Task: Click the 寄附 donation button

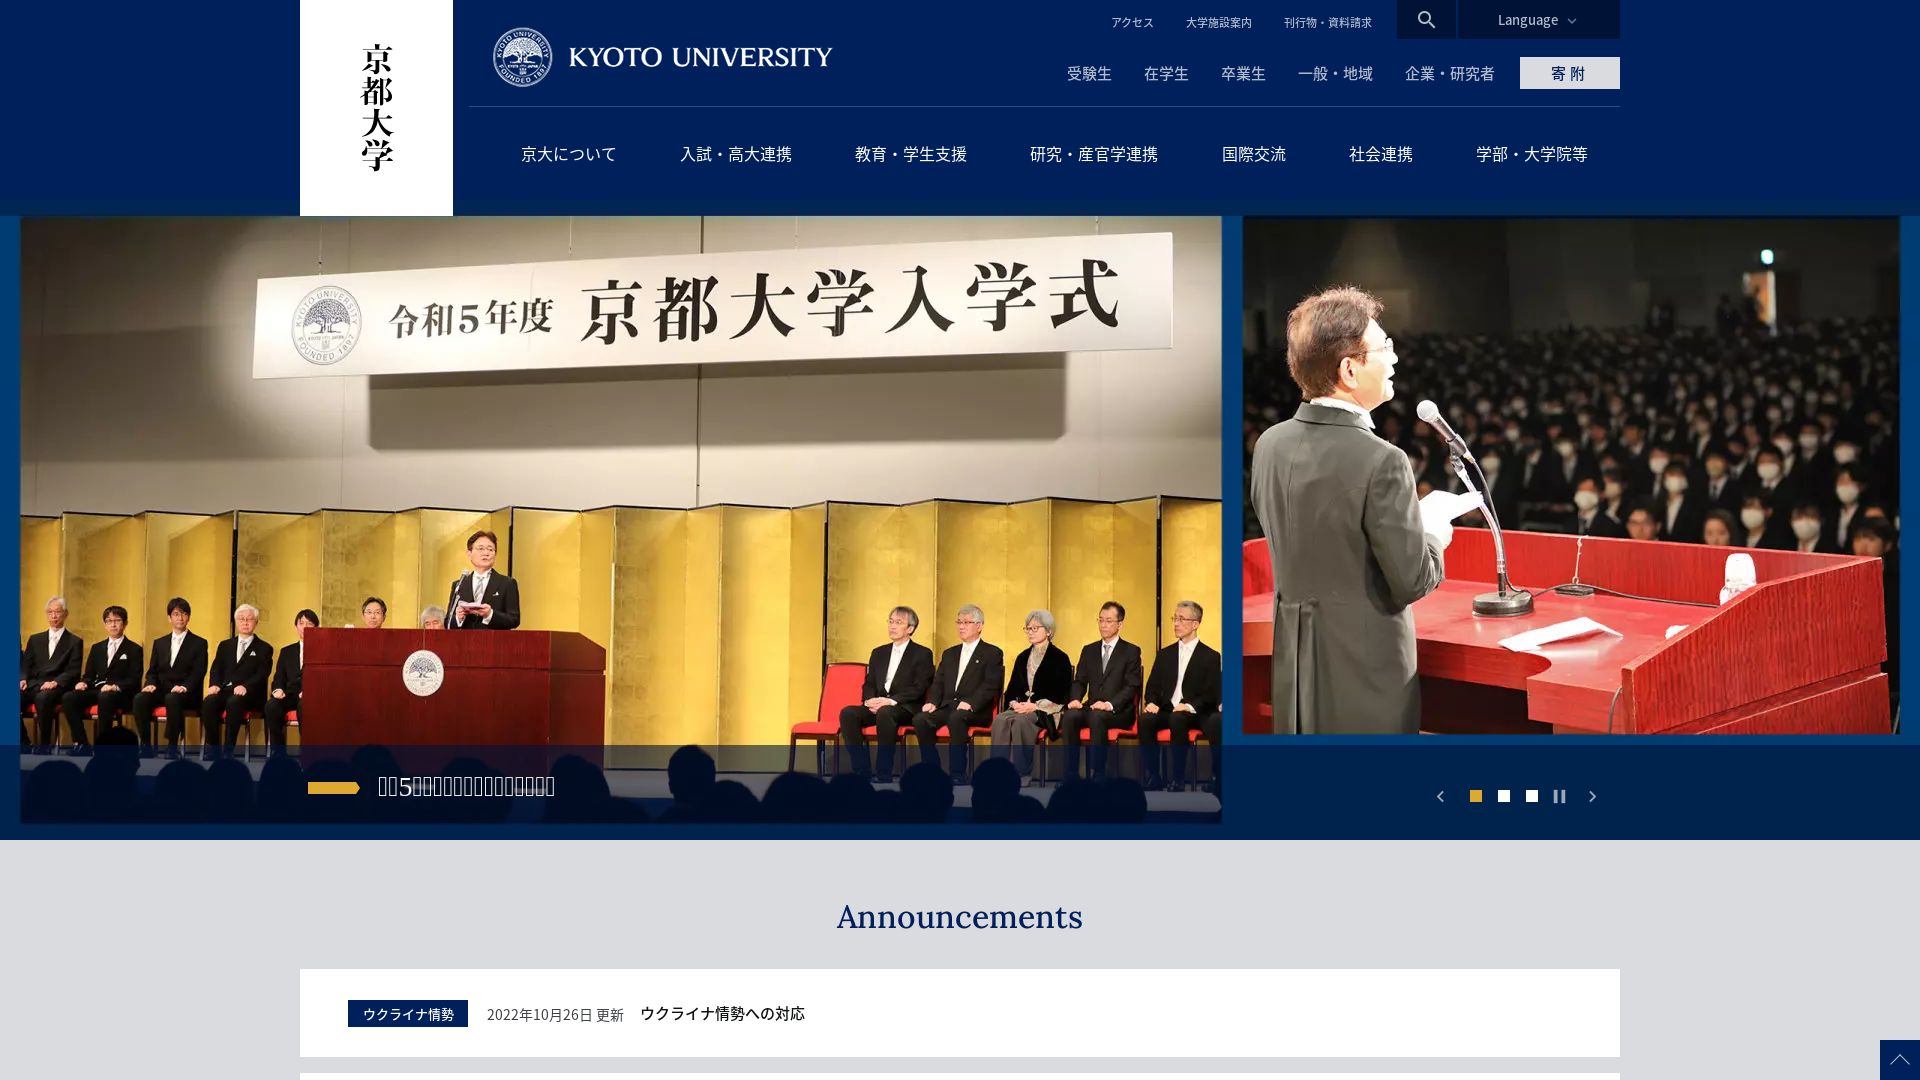Action: pos(1569,73)
